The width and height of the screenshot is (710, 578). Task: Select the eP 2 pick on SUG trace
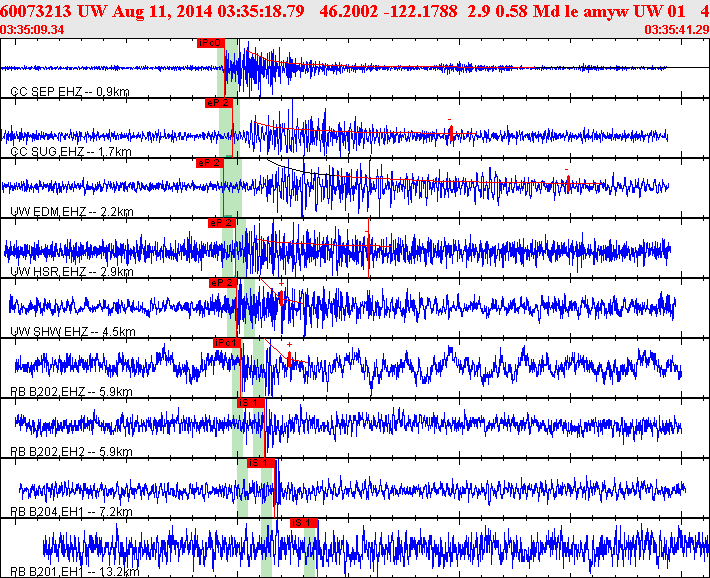pyautogui.click(x=218, y=103)
